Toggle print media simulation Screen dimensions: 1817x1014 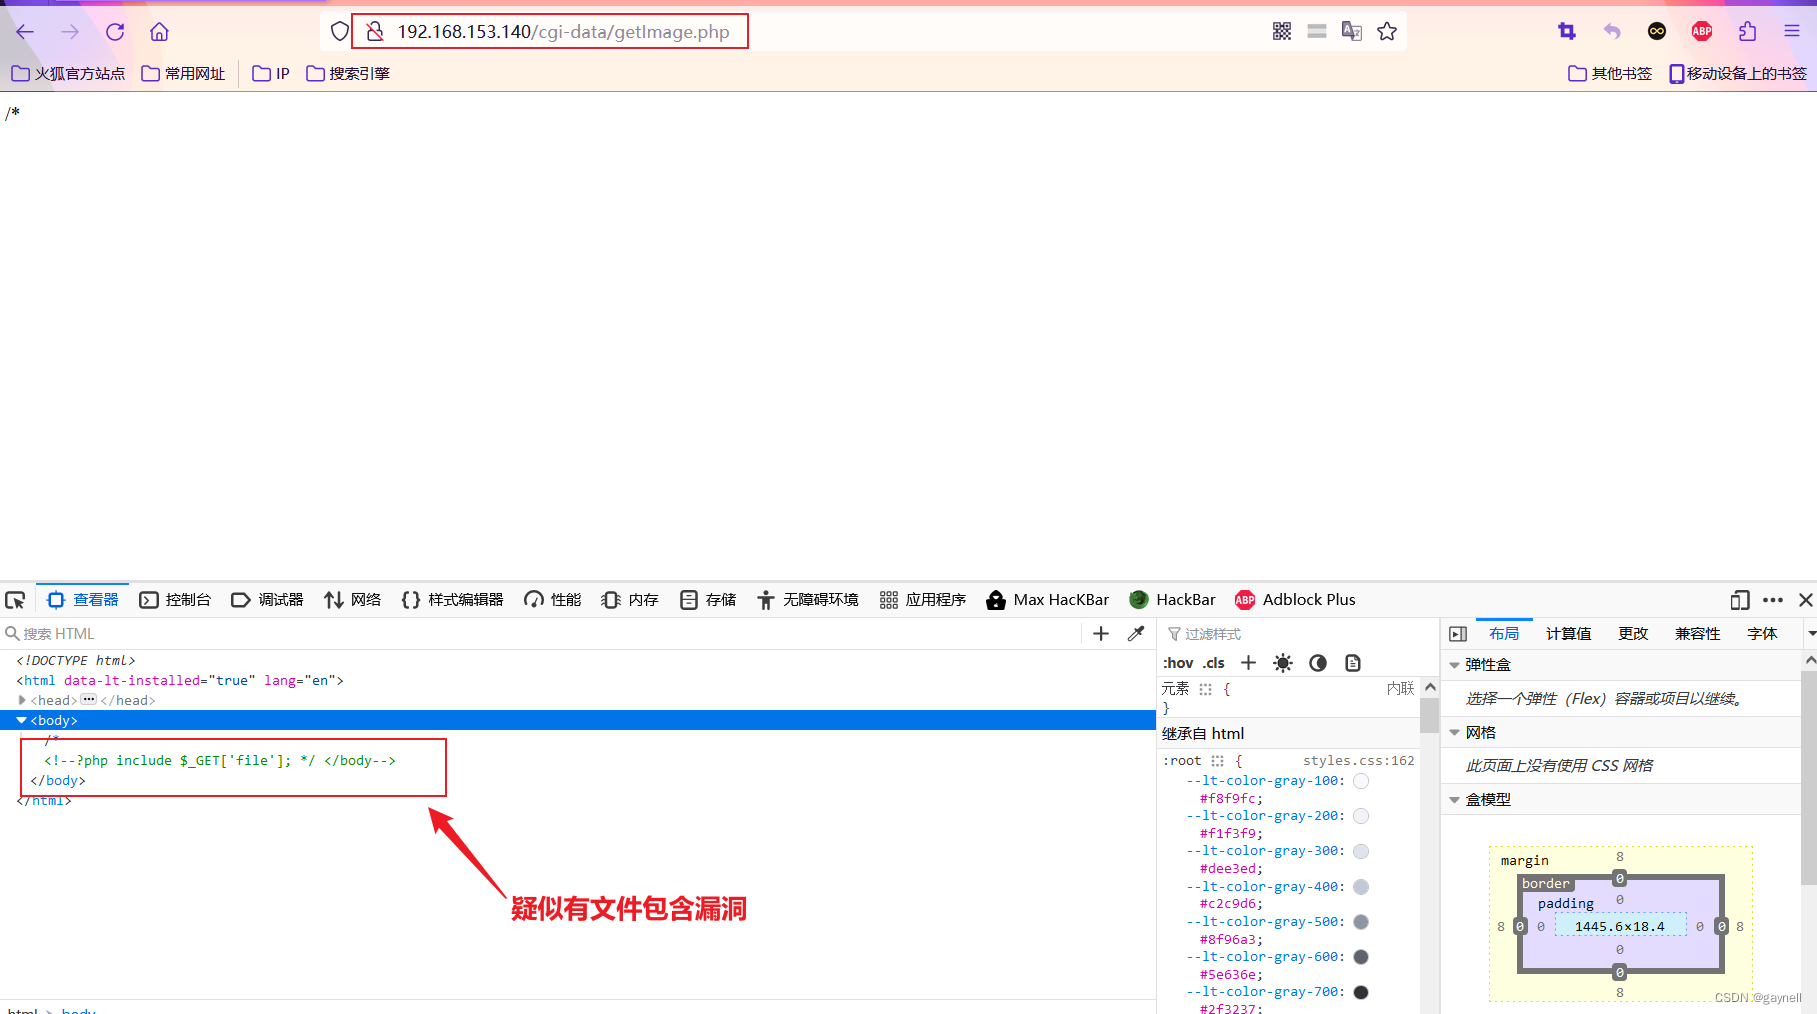[1353, 663]
